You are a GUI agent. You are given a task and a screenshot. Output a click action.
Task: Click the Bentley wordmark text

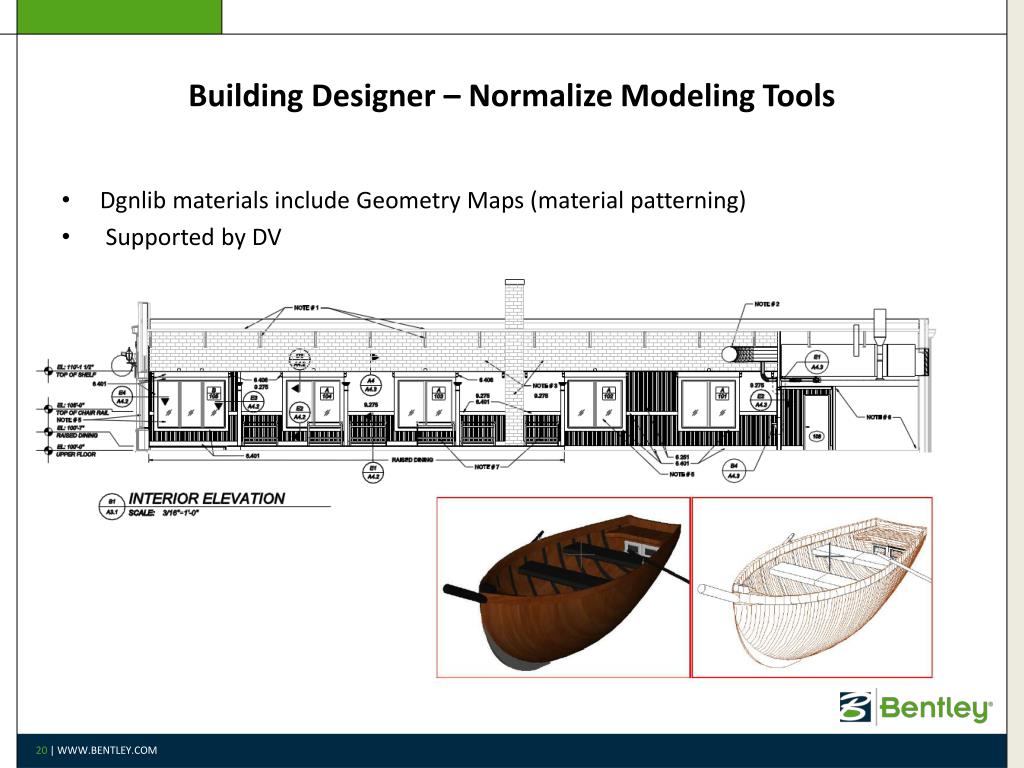click(936, 708)
